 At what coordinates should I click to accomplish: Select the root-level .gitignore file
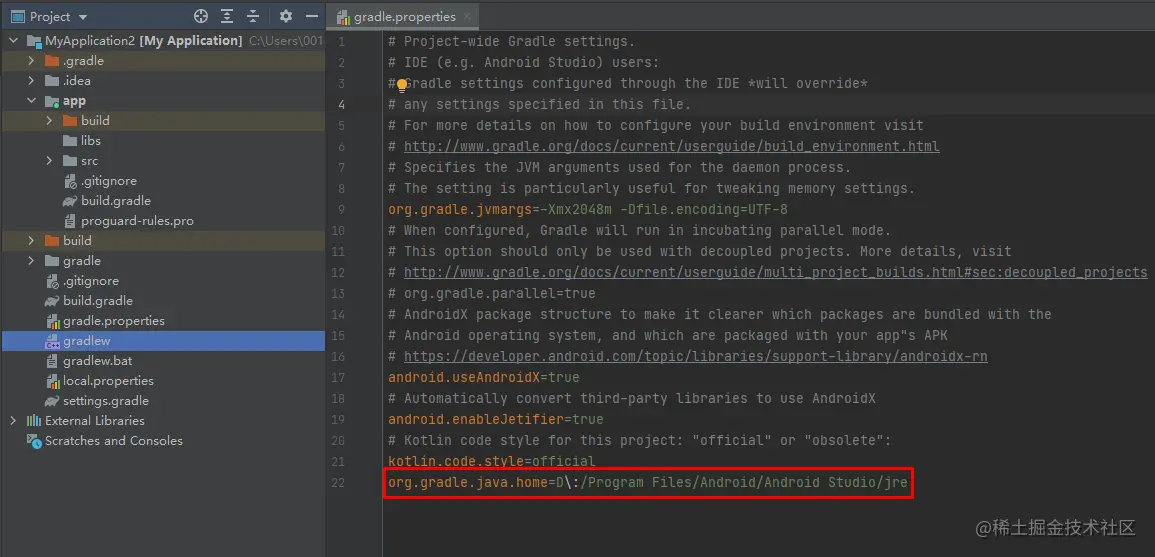coord(91,281)
